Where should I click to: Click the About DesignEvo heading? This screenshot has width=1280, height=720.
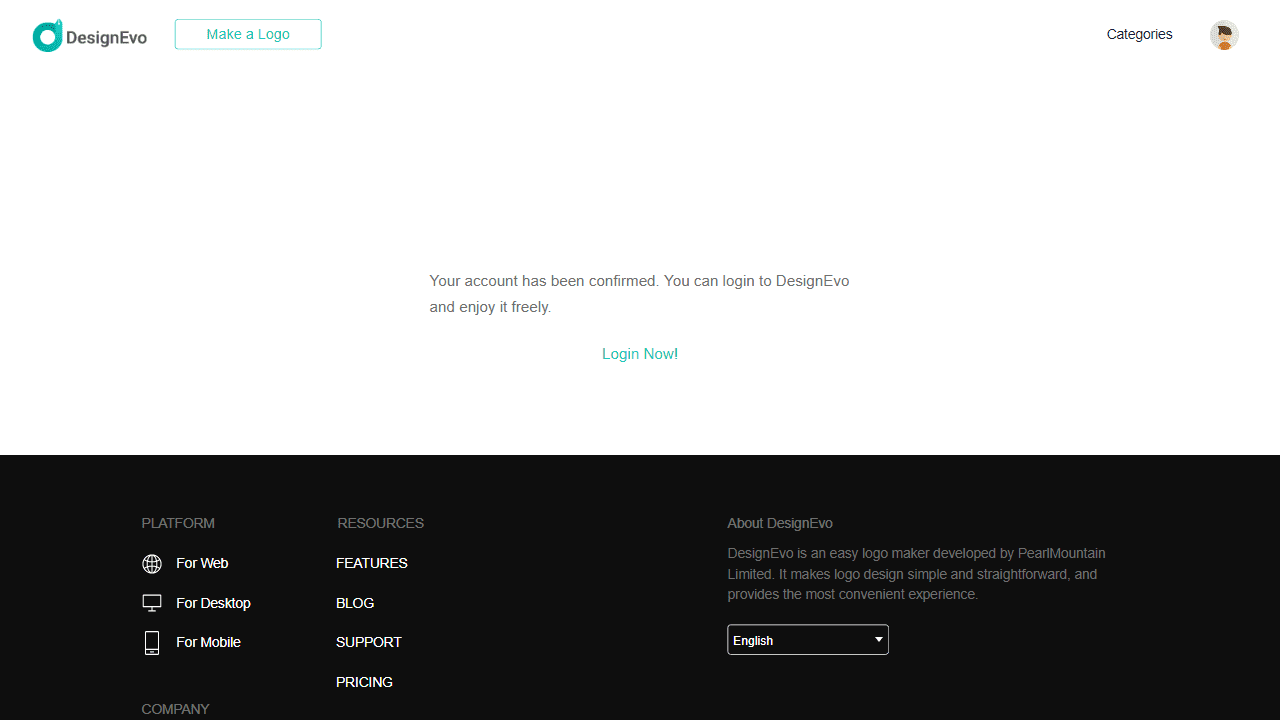point(779,523)
